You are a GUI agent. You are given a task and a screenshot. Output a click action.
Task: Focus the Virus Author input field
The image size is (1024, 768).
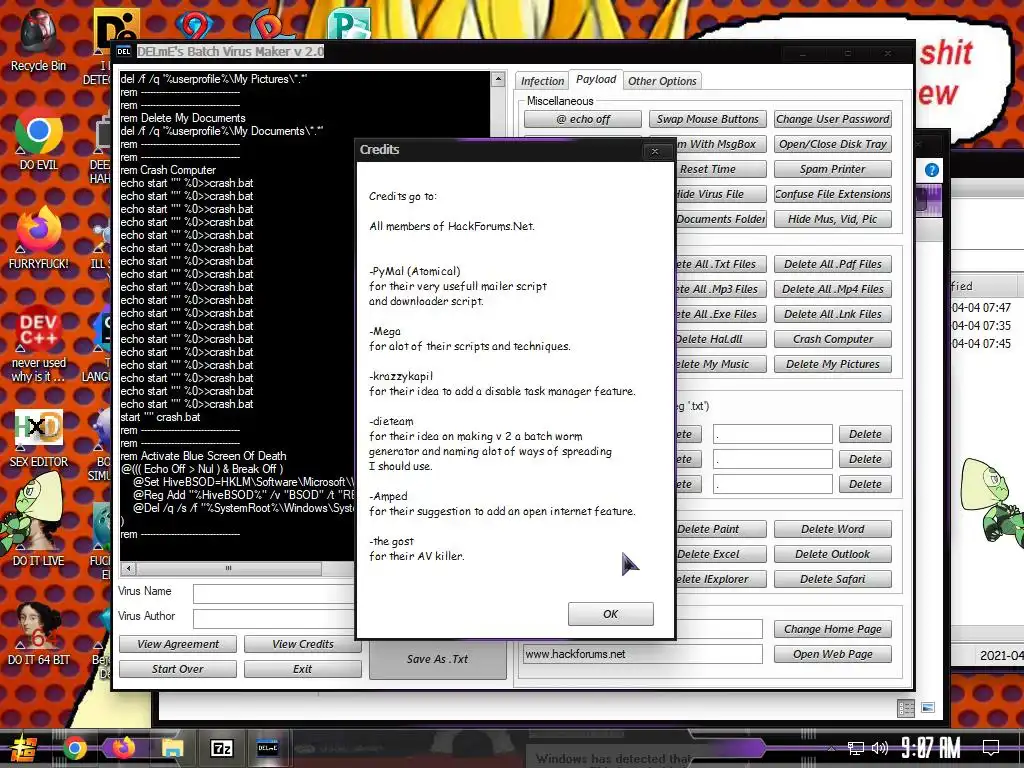(274, 618)
